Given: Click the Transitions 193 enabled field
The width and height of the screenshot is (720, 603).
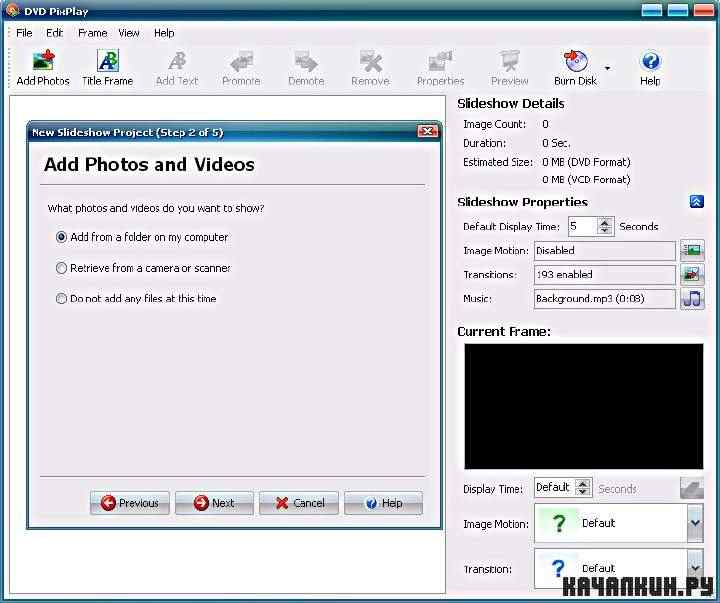Looking at the screenshot, I should [605, 275].
